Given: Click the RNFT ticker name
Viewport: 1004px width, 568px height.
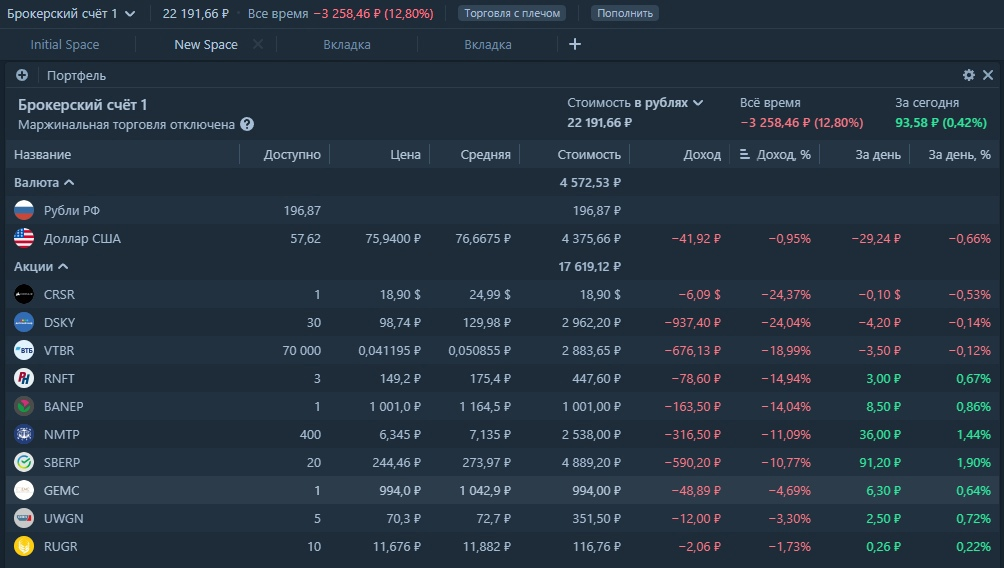Looking at the screenshot, I should coord(59,378).
